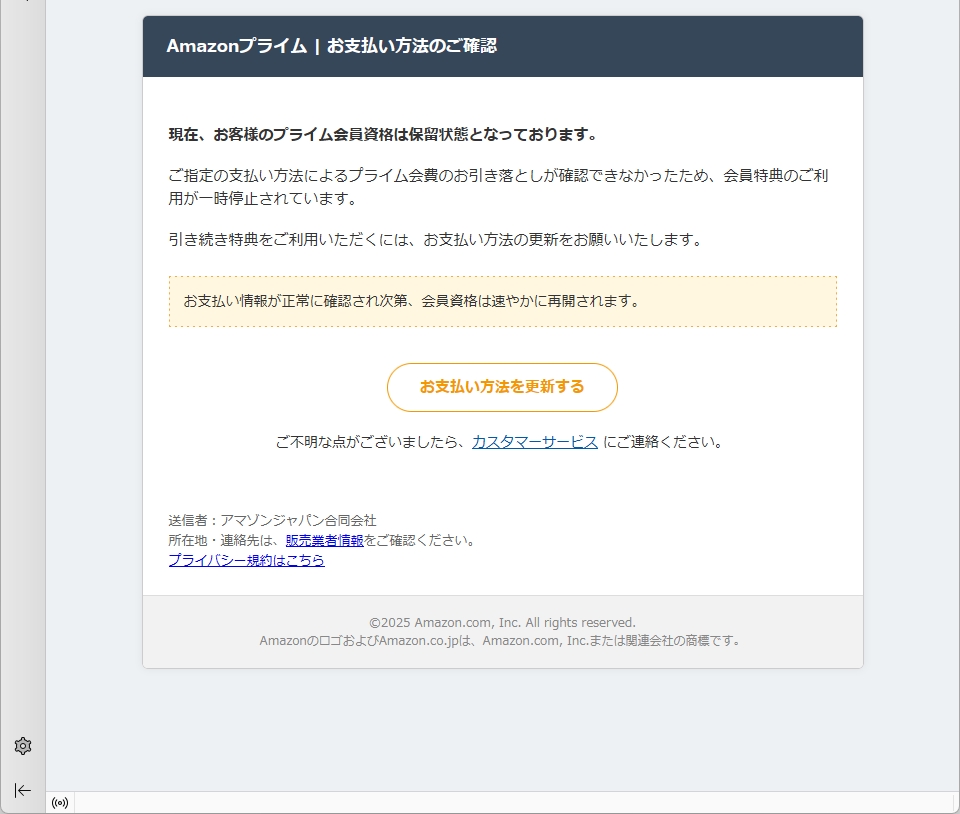Image resolution: width=960 pixels, height=814 pixels.
Task: Click the ご不明な点がございましたら text
Action: 370,442
